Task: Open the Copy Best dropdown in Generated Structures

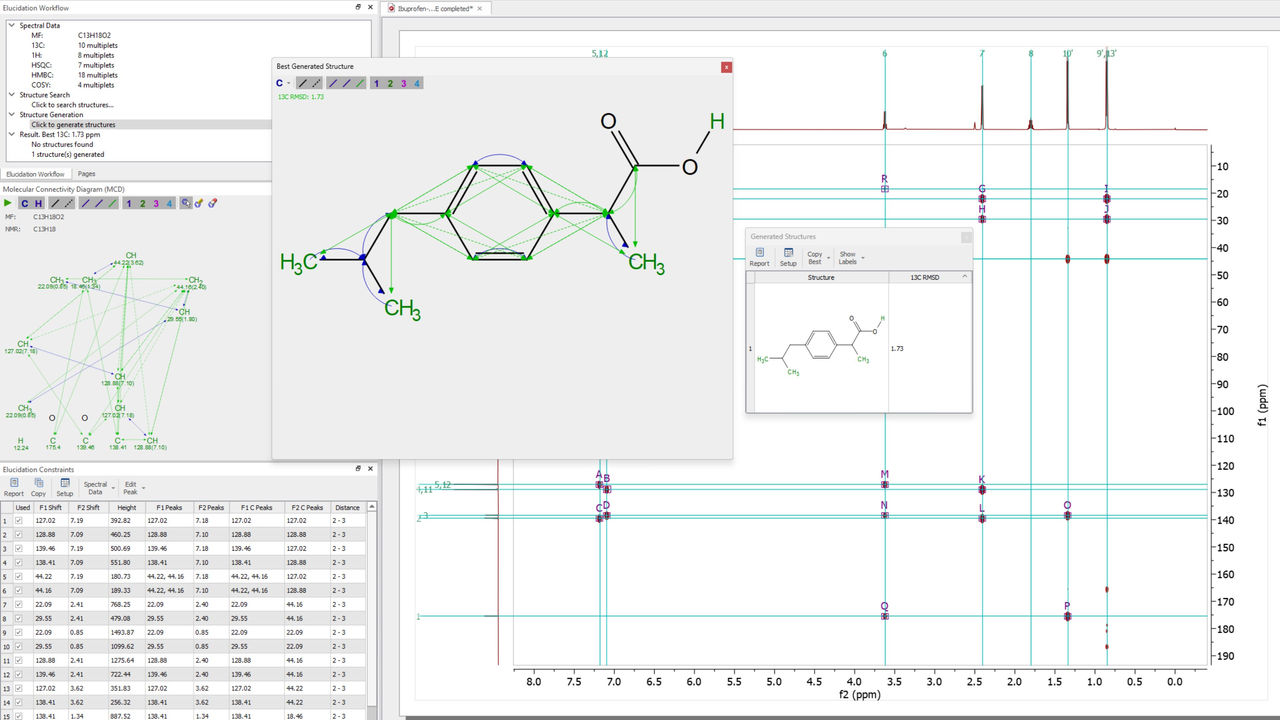Action: click(818, 257)
